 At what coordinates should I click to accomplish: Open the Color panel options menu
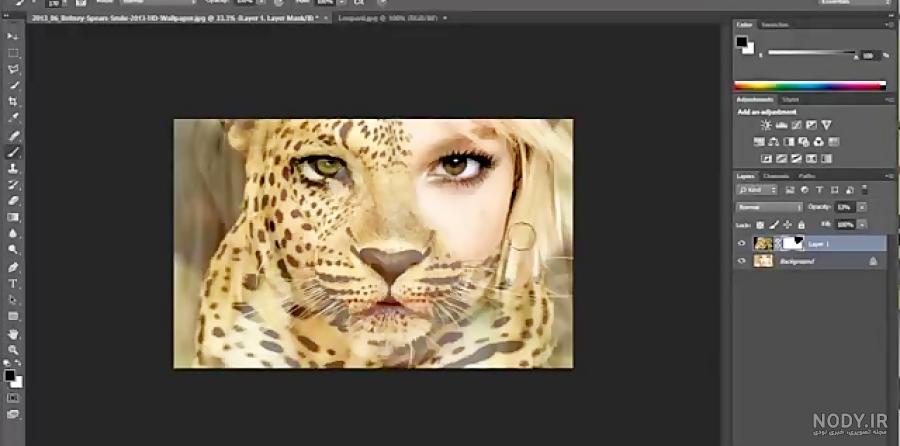[x=889, y=25]
